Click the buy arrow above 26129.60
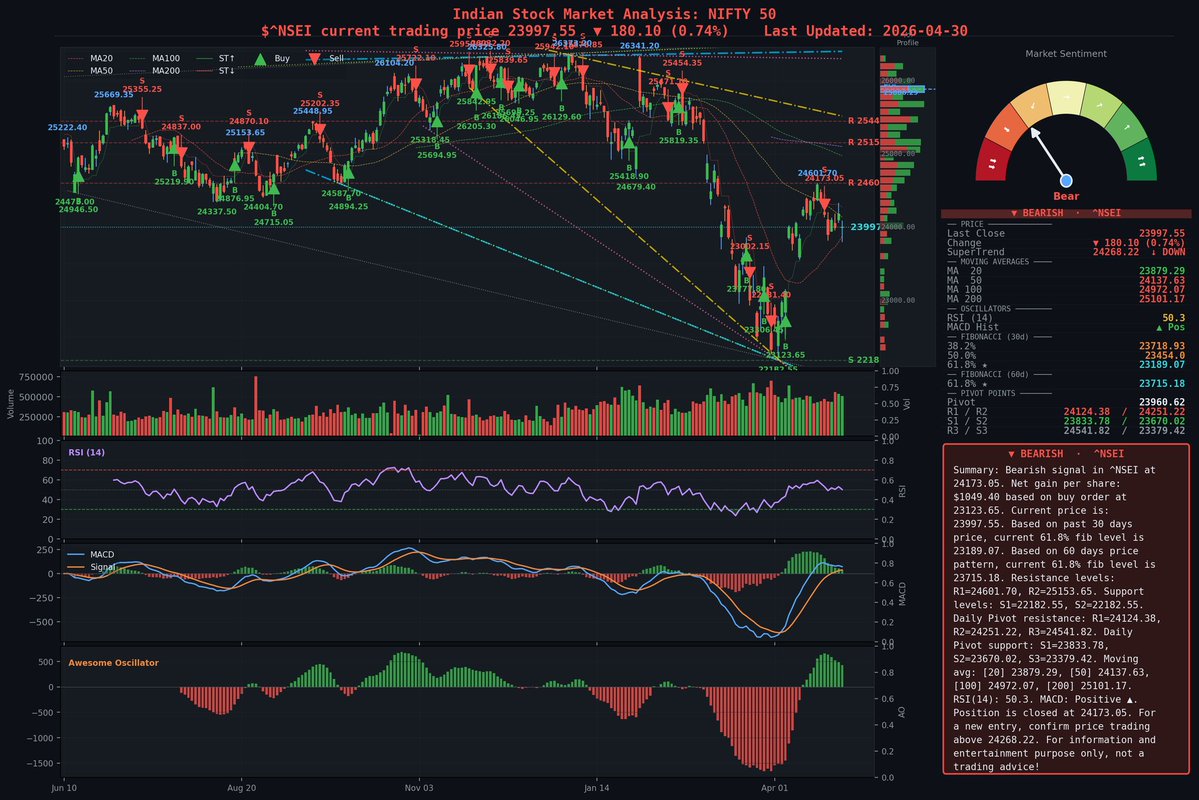The image size is (1199, 800). [x=561, y=83]
